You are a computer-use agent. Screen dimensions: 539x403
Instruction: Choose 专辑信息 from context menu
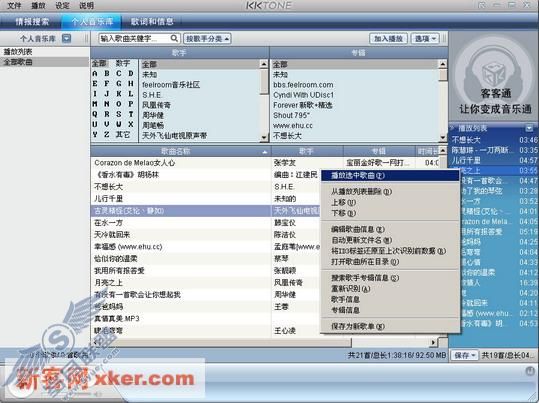(390, 310)
